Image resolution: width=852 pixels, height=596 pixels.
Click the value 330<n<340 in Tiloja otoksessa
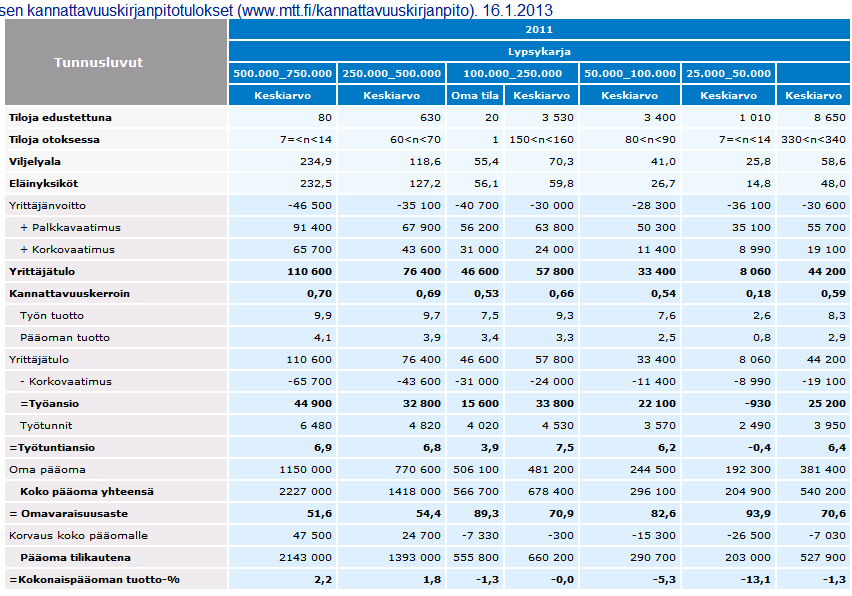coord(813,140)
